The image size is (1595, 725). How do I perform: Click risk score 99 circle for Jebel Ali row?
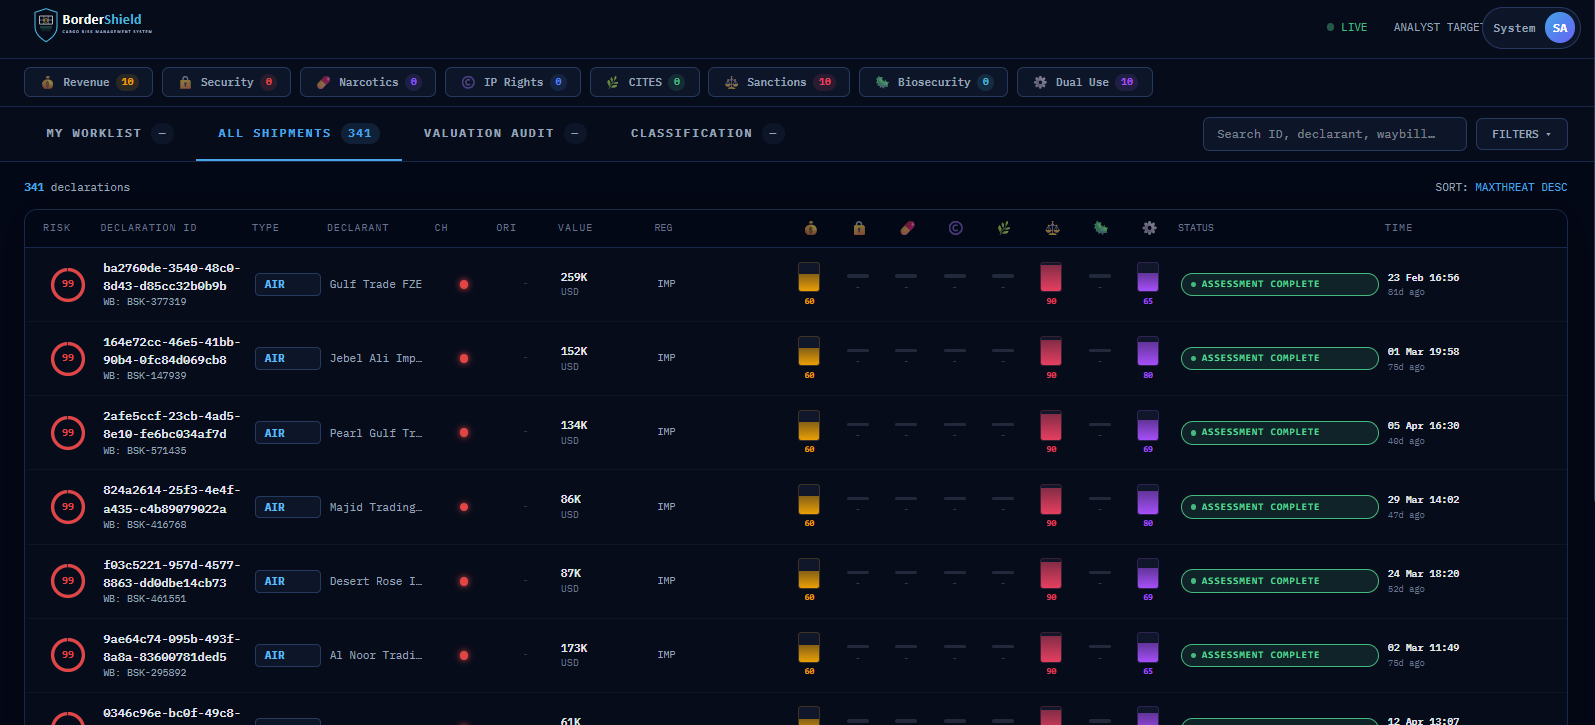point(68,358)
